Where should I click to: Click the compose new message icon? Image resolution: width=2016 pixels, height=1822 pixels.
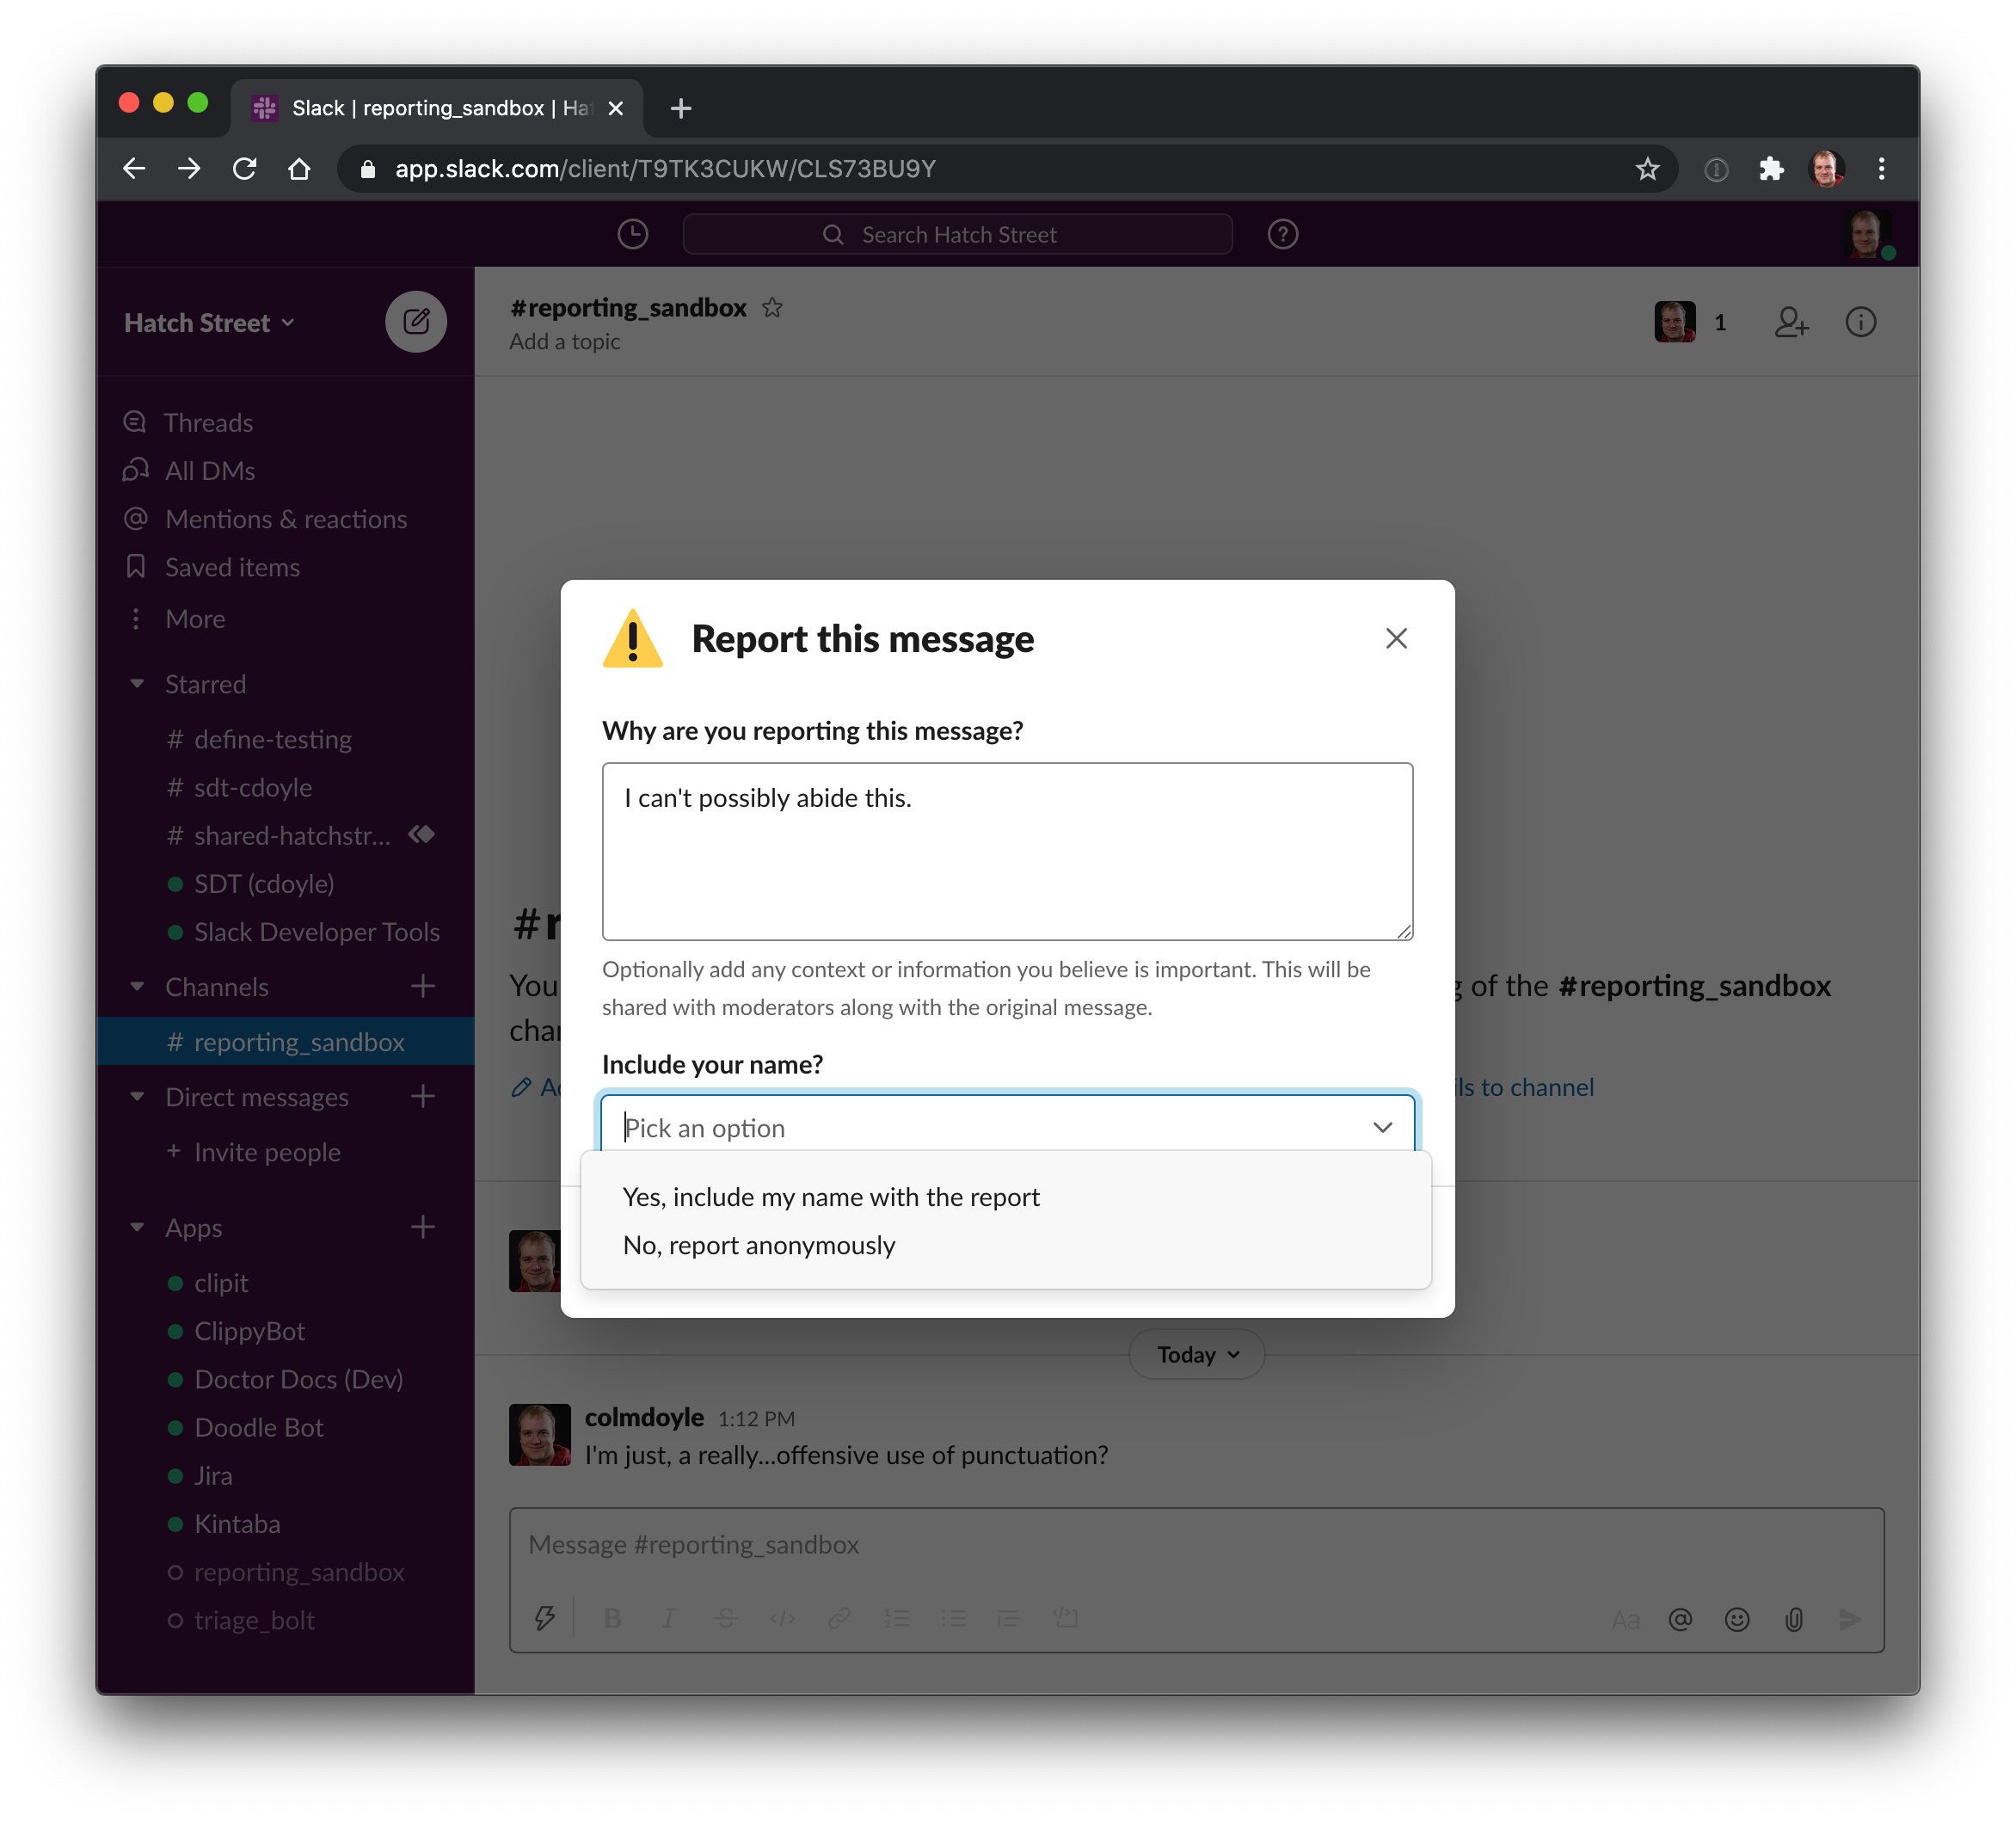[x=416, y=322]
